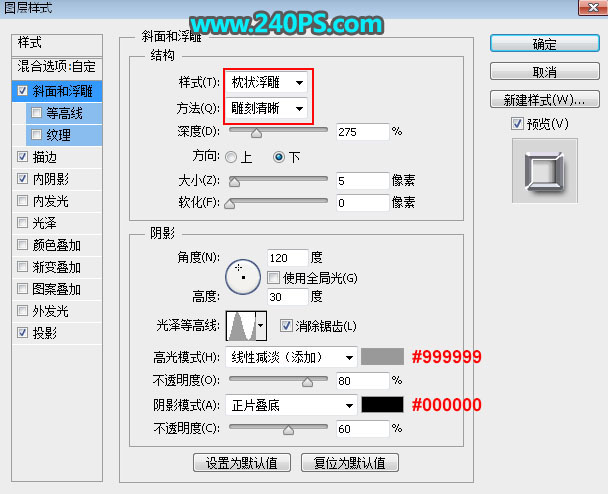The height and width of the screenshot is (494, 608).
Task: Open the 内阴影 settings row
Action: point(57,179)
